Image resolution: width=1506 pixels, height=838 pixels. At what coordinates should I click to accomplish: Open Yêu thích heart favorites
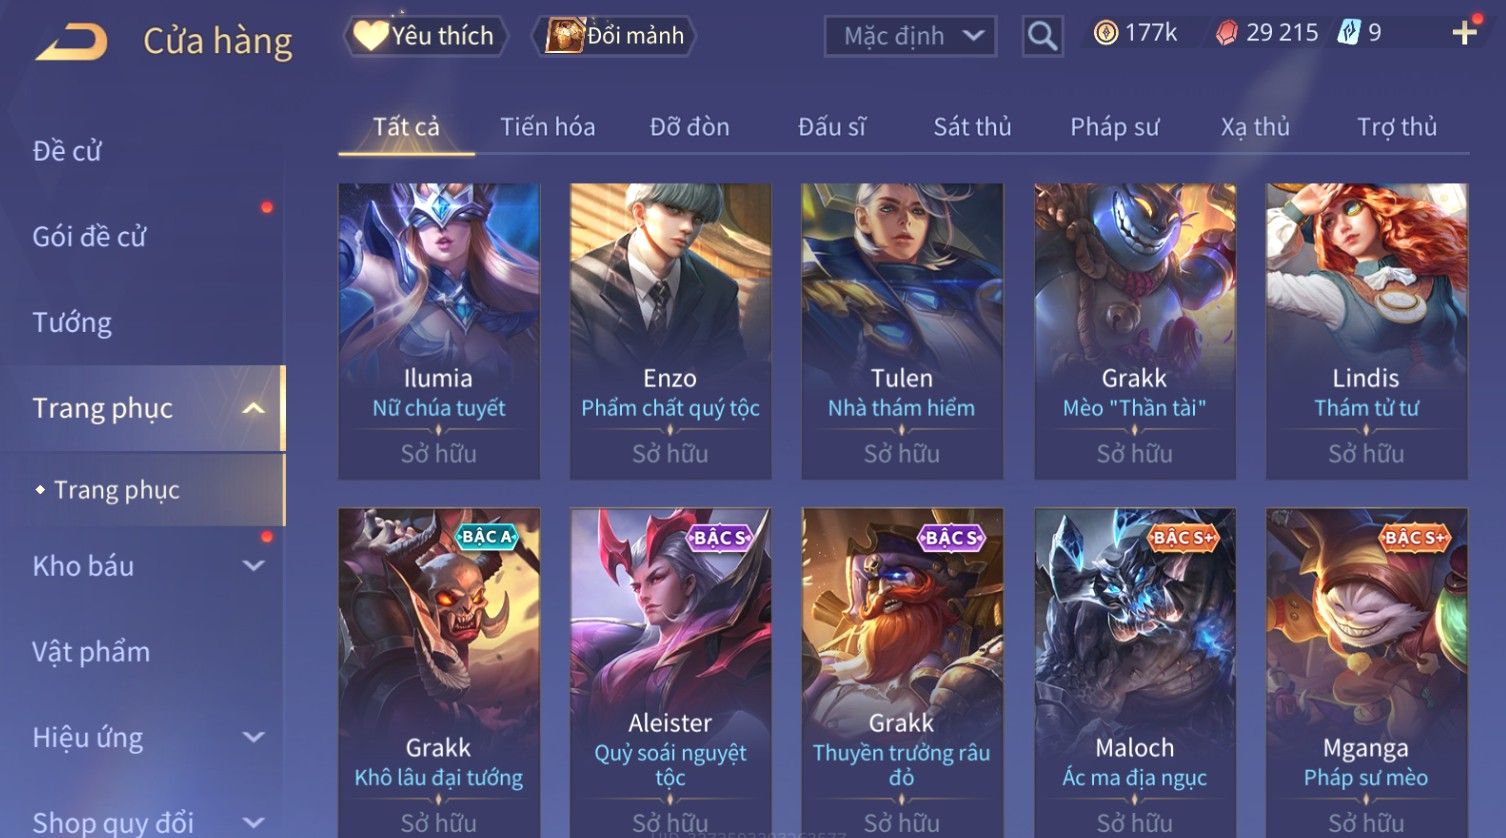pyautogui.click(x=426, y=36)
